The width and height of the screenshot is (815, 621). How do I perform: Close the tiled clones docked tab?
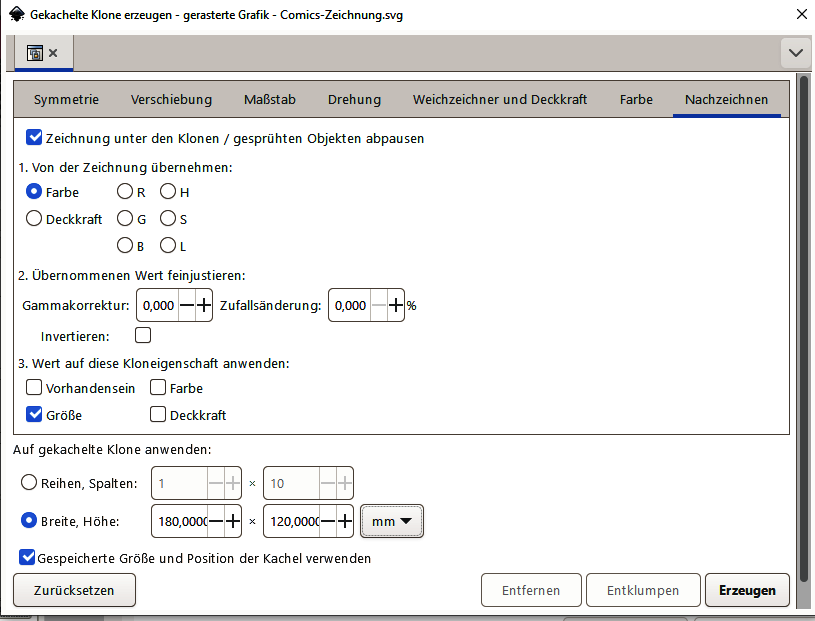(x=53, y=53)
